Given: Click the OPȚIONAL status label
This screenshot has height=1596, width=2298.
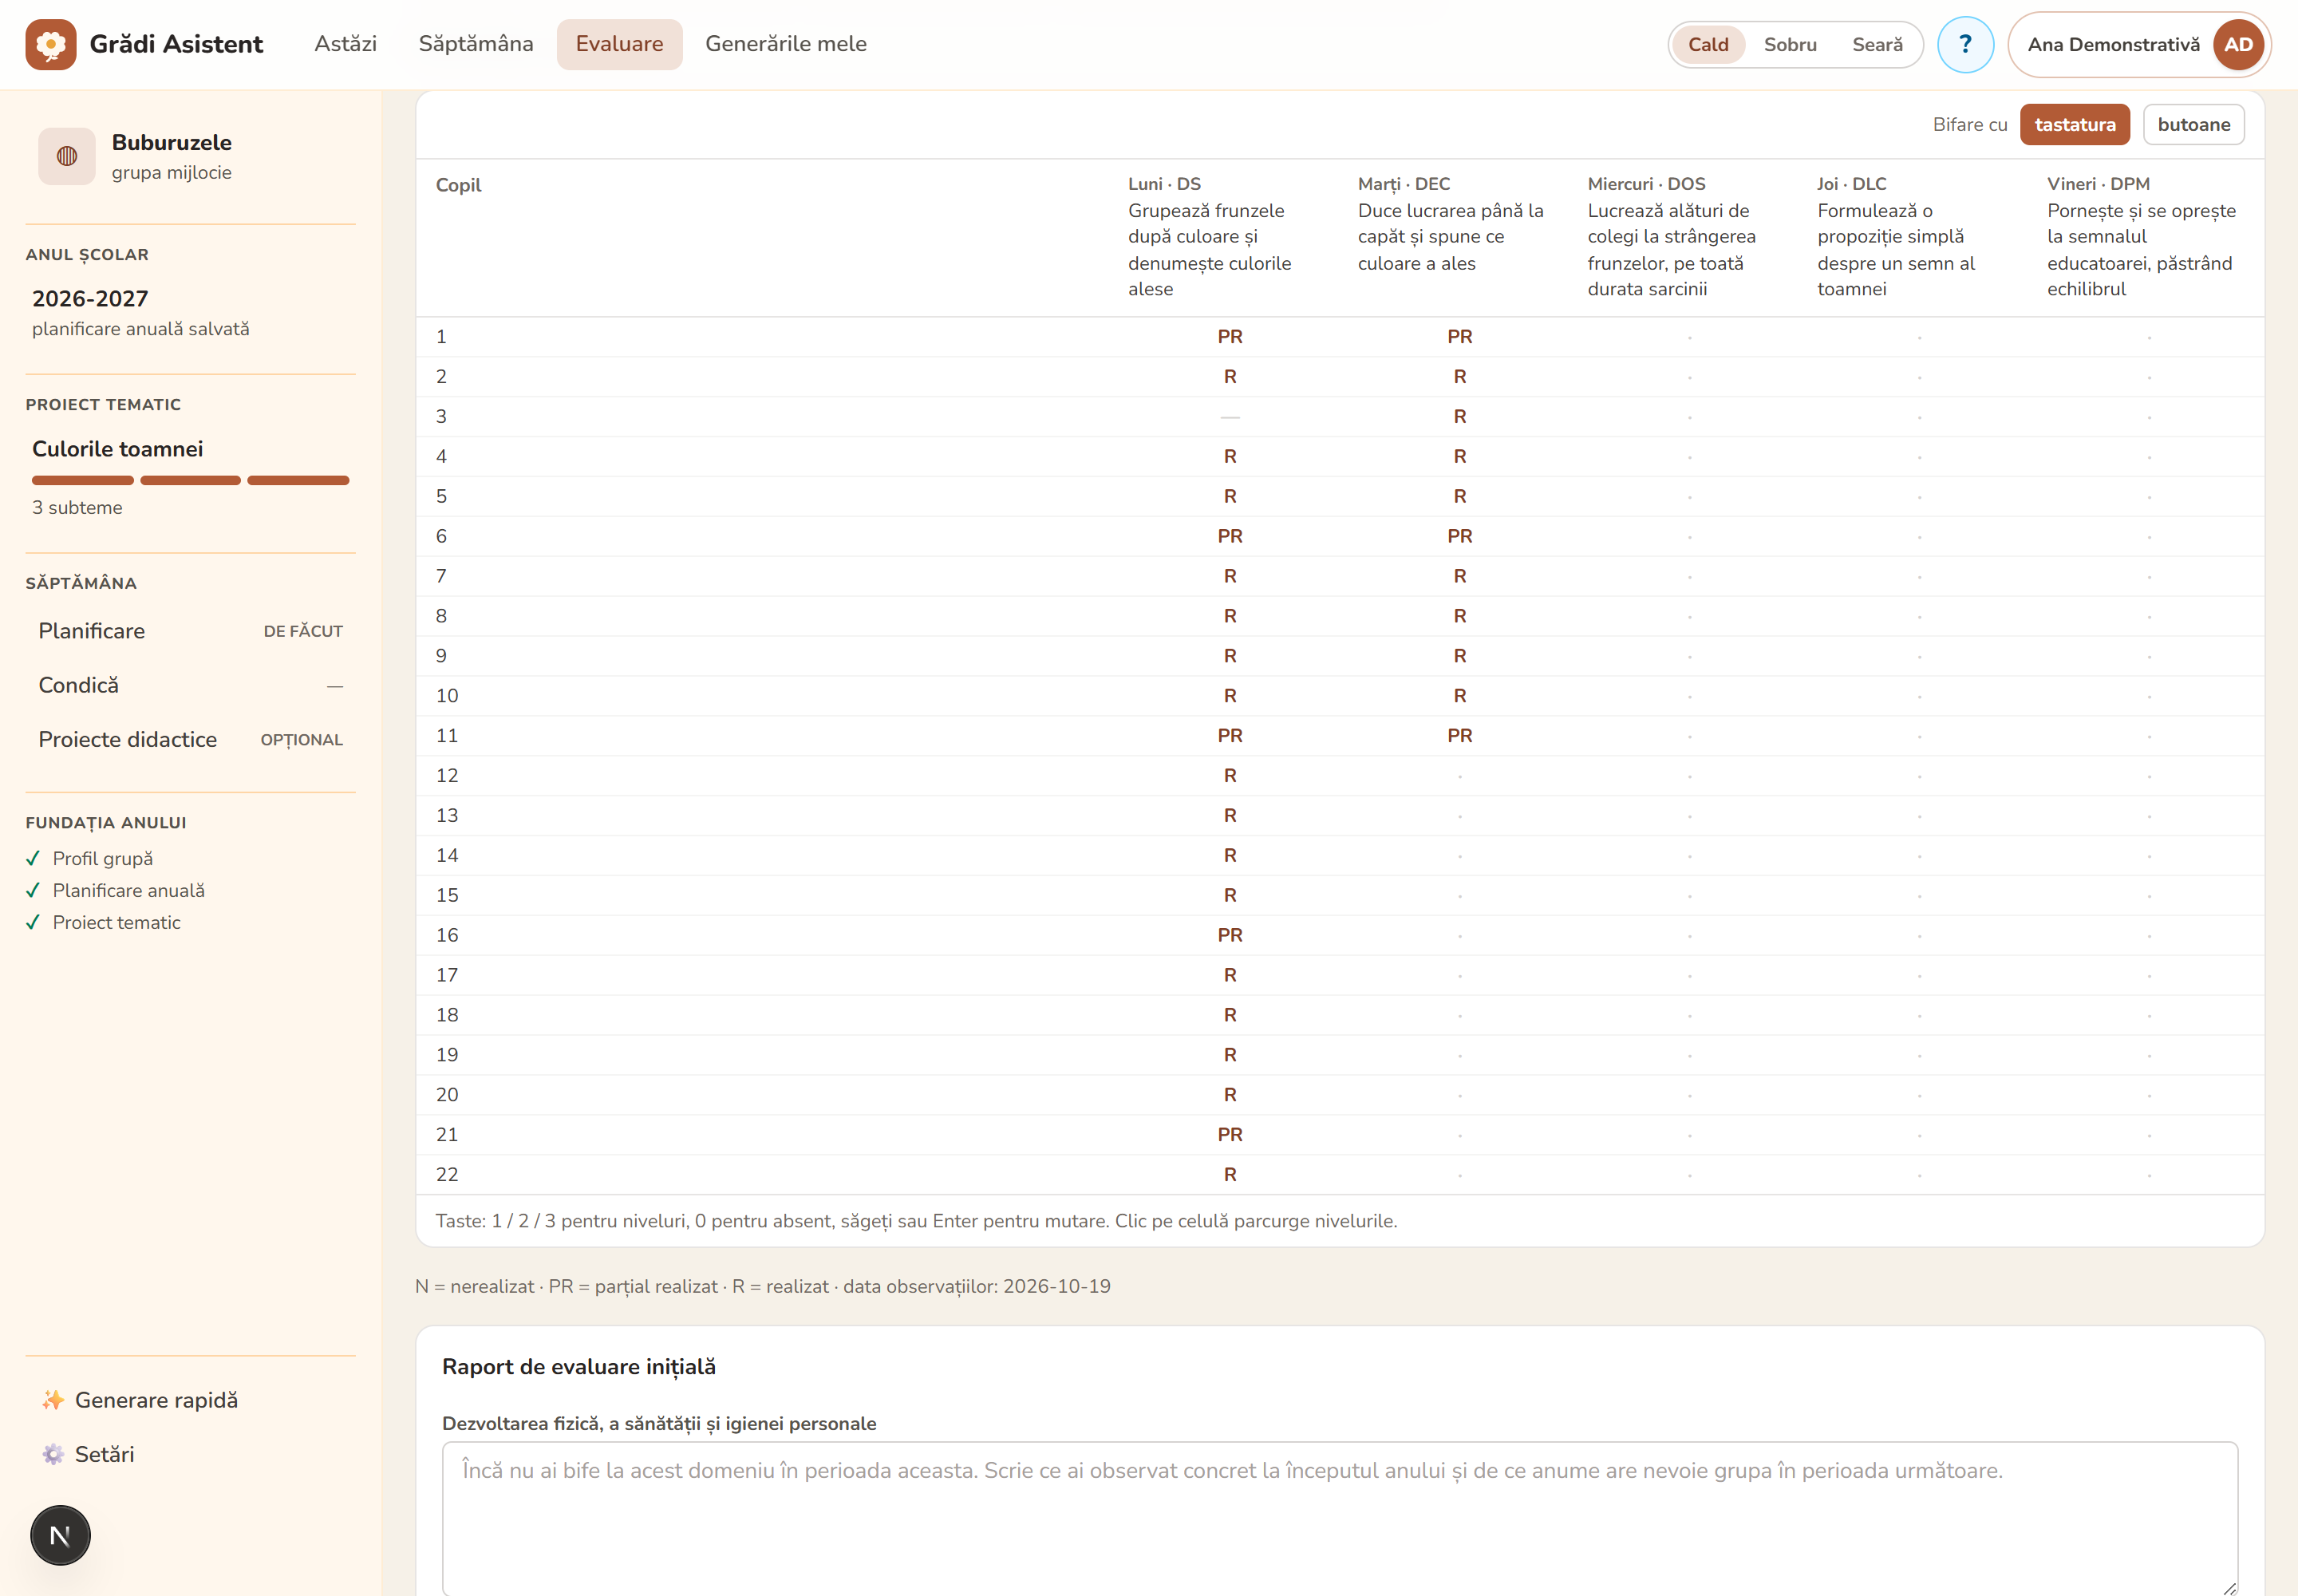Looking at the screenshot, I should (302, 740).
